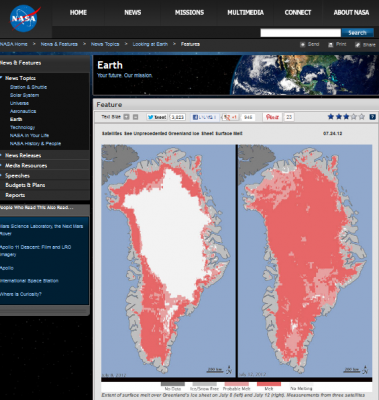Click the Print icon
Viewport: 379px width, 400px height.
(x=330, y=44)
